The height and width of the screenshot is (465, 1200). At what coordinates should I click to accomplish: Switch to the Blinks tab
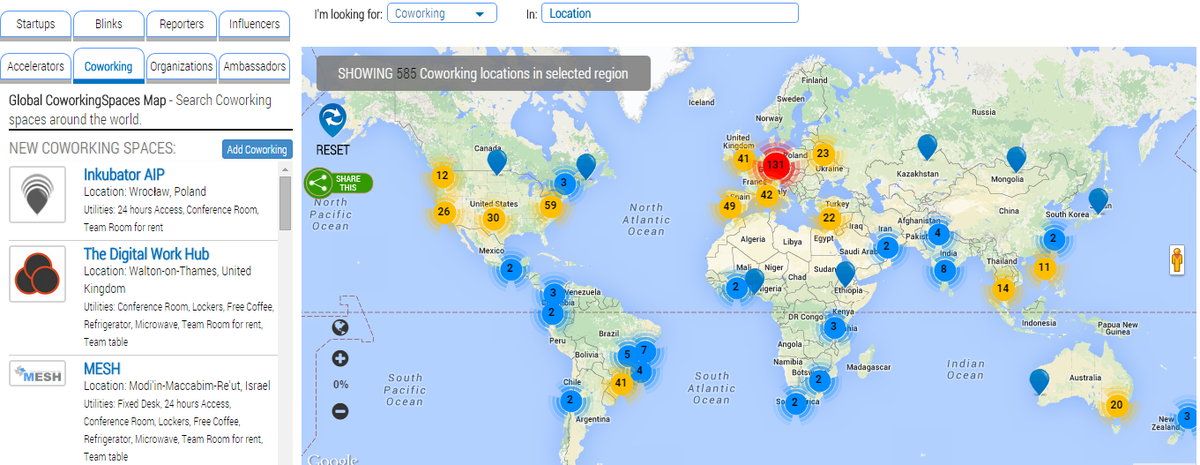[108, 24]
